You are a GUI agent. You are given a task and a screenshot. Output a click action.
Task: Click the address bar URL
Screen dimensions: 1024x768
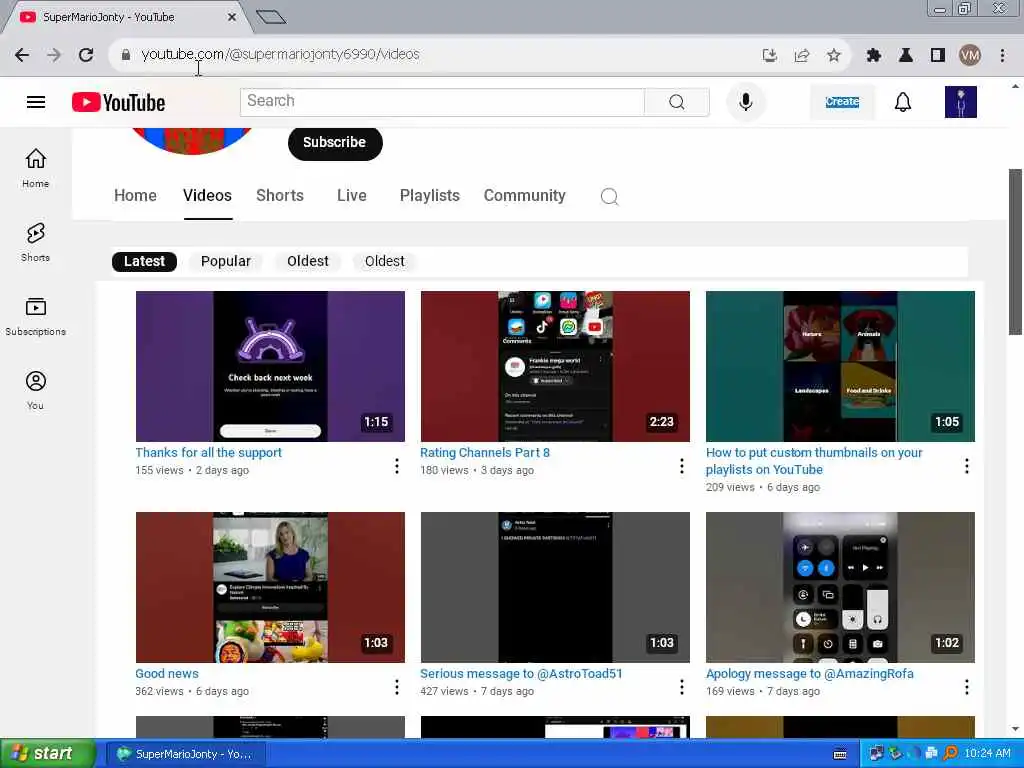280,55
